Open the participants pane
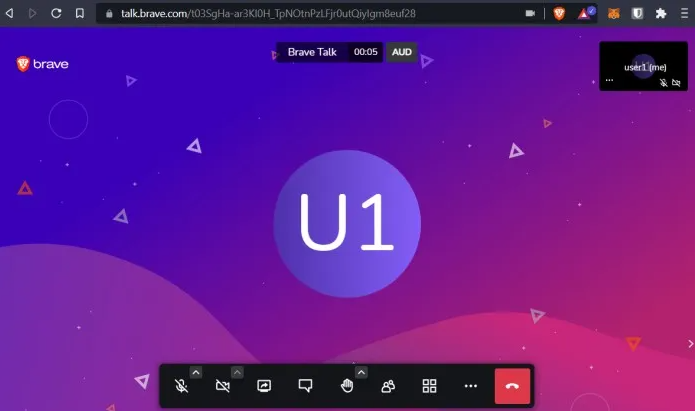 click(x=388, y=386)
